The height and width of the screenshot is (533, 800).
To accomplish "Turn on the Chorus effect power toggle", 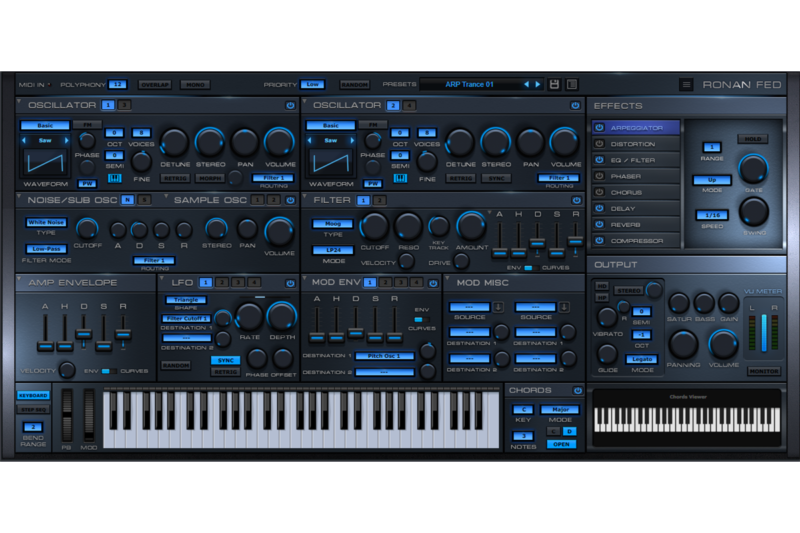I will point(599,192).
